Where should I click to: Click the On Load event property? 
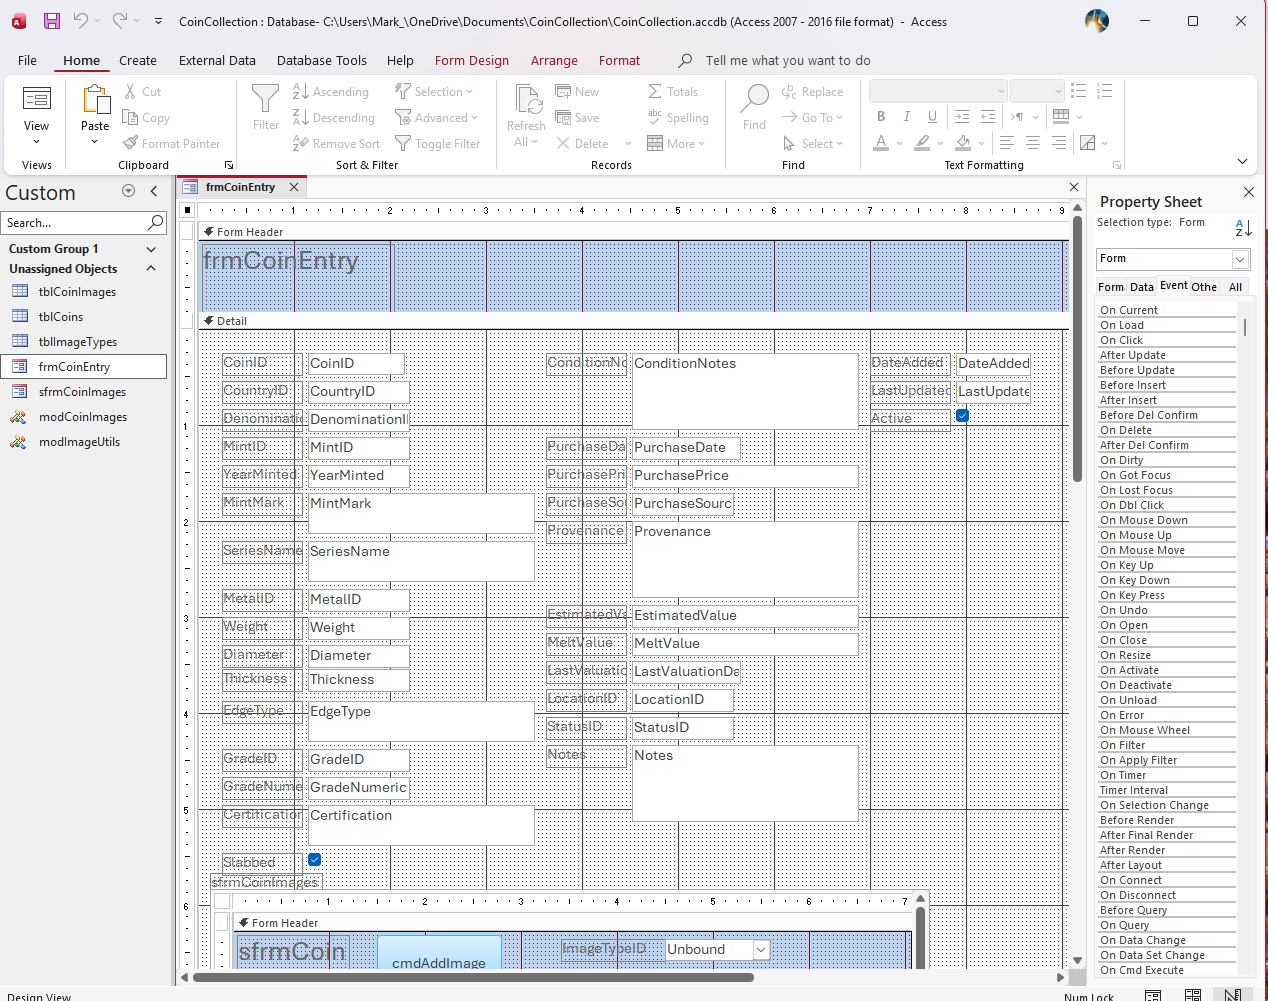pos(1167,325)
